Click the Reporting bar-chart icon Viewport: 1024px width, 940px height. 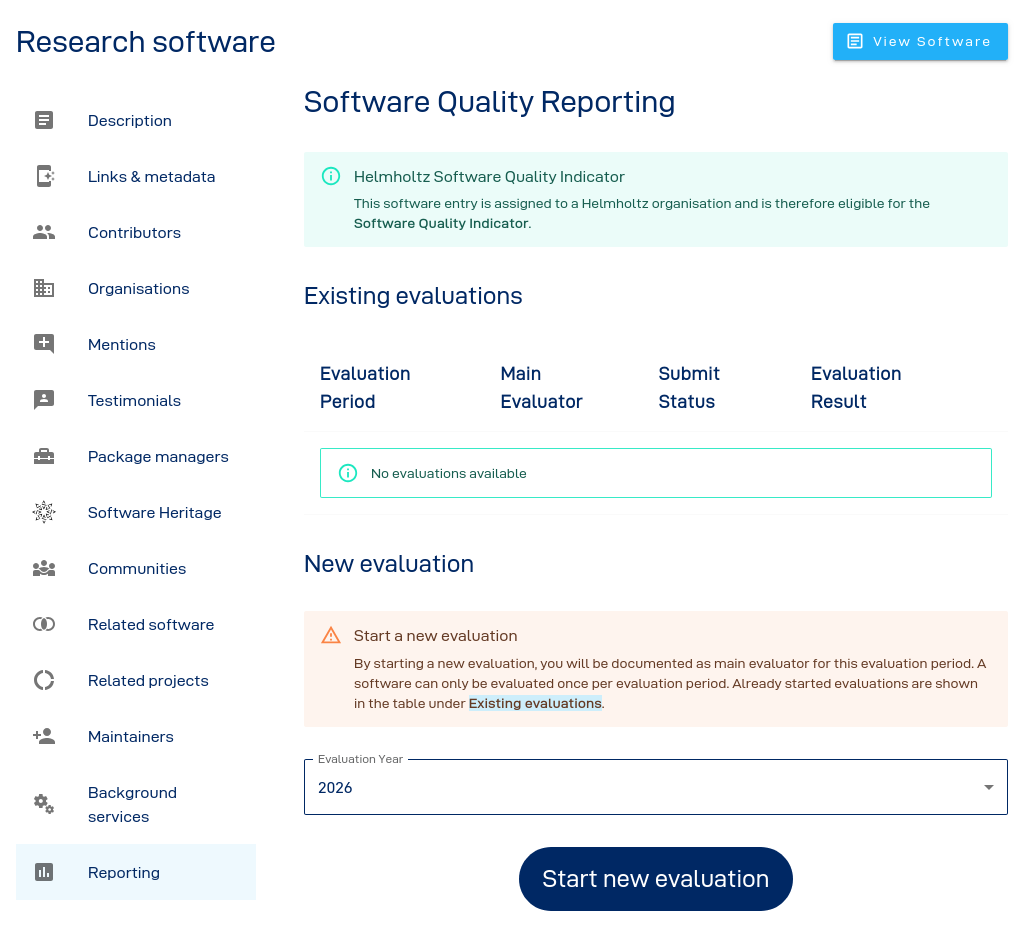(44, 872)
